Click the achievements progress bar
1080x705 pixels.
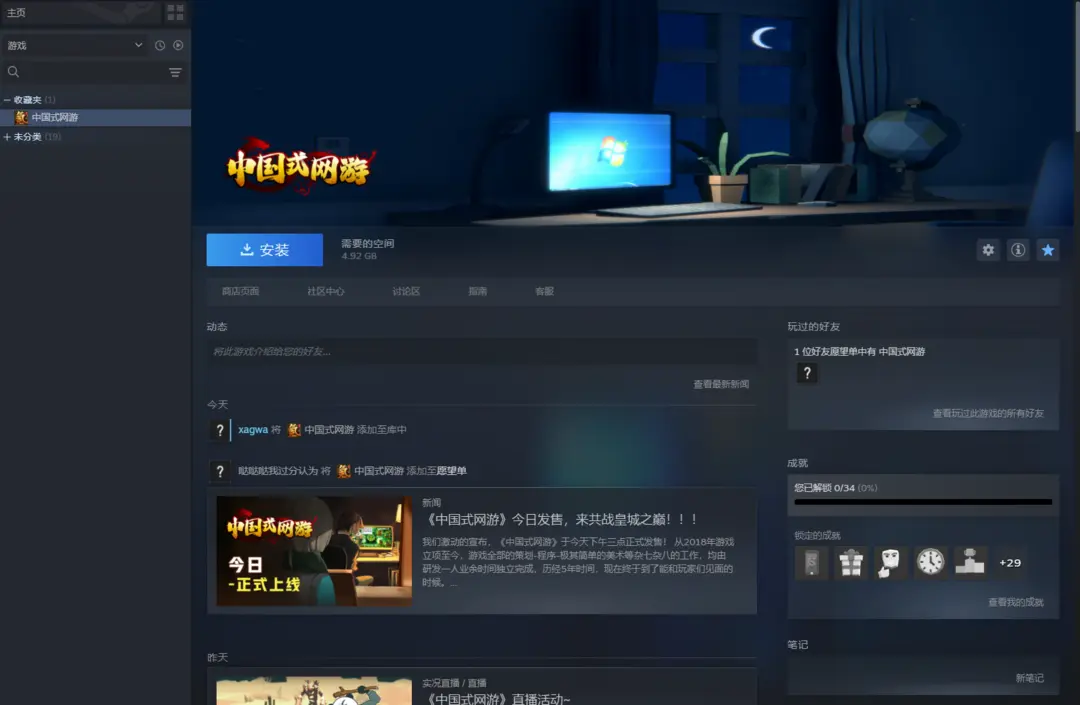[x=923, y=502]
